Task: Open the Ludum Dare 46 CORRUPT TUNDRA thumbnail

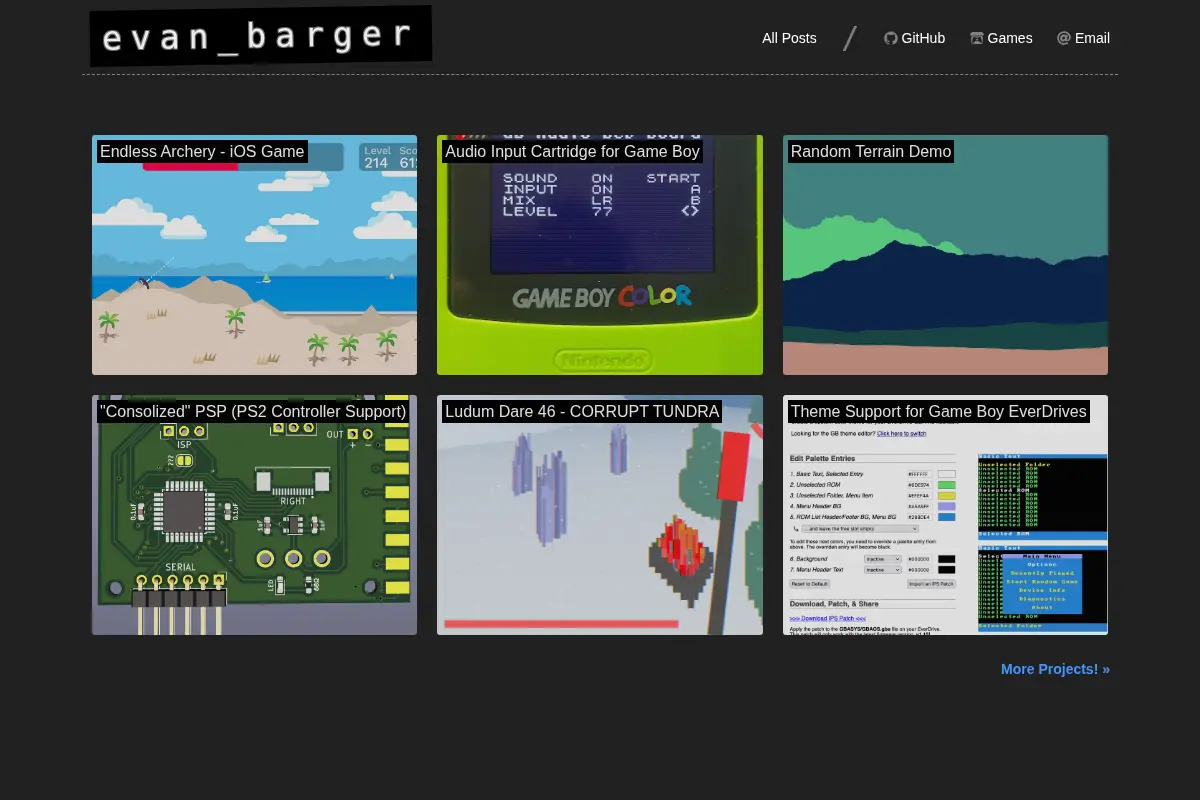Action: click(600, 515)
